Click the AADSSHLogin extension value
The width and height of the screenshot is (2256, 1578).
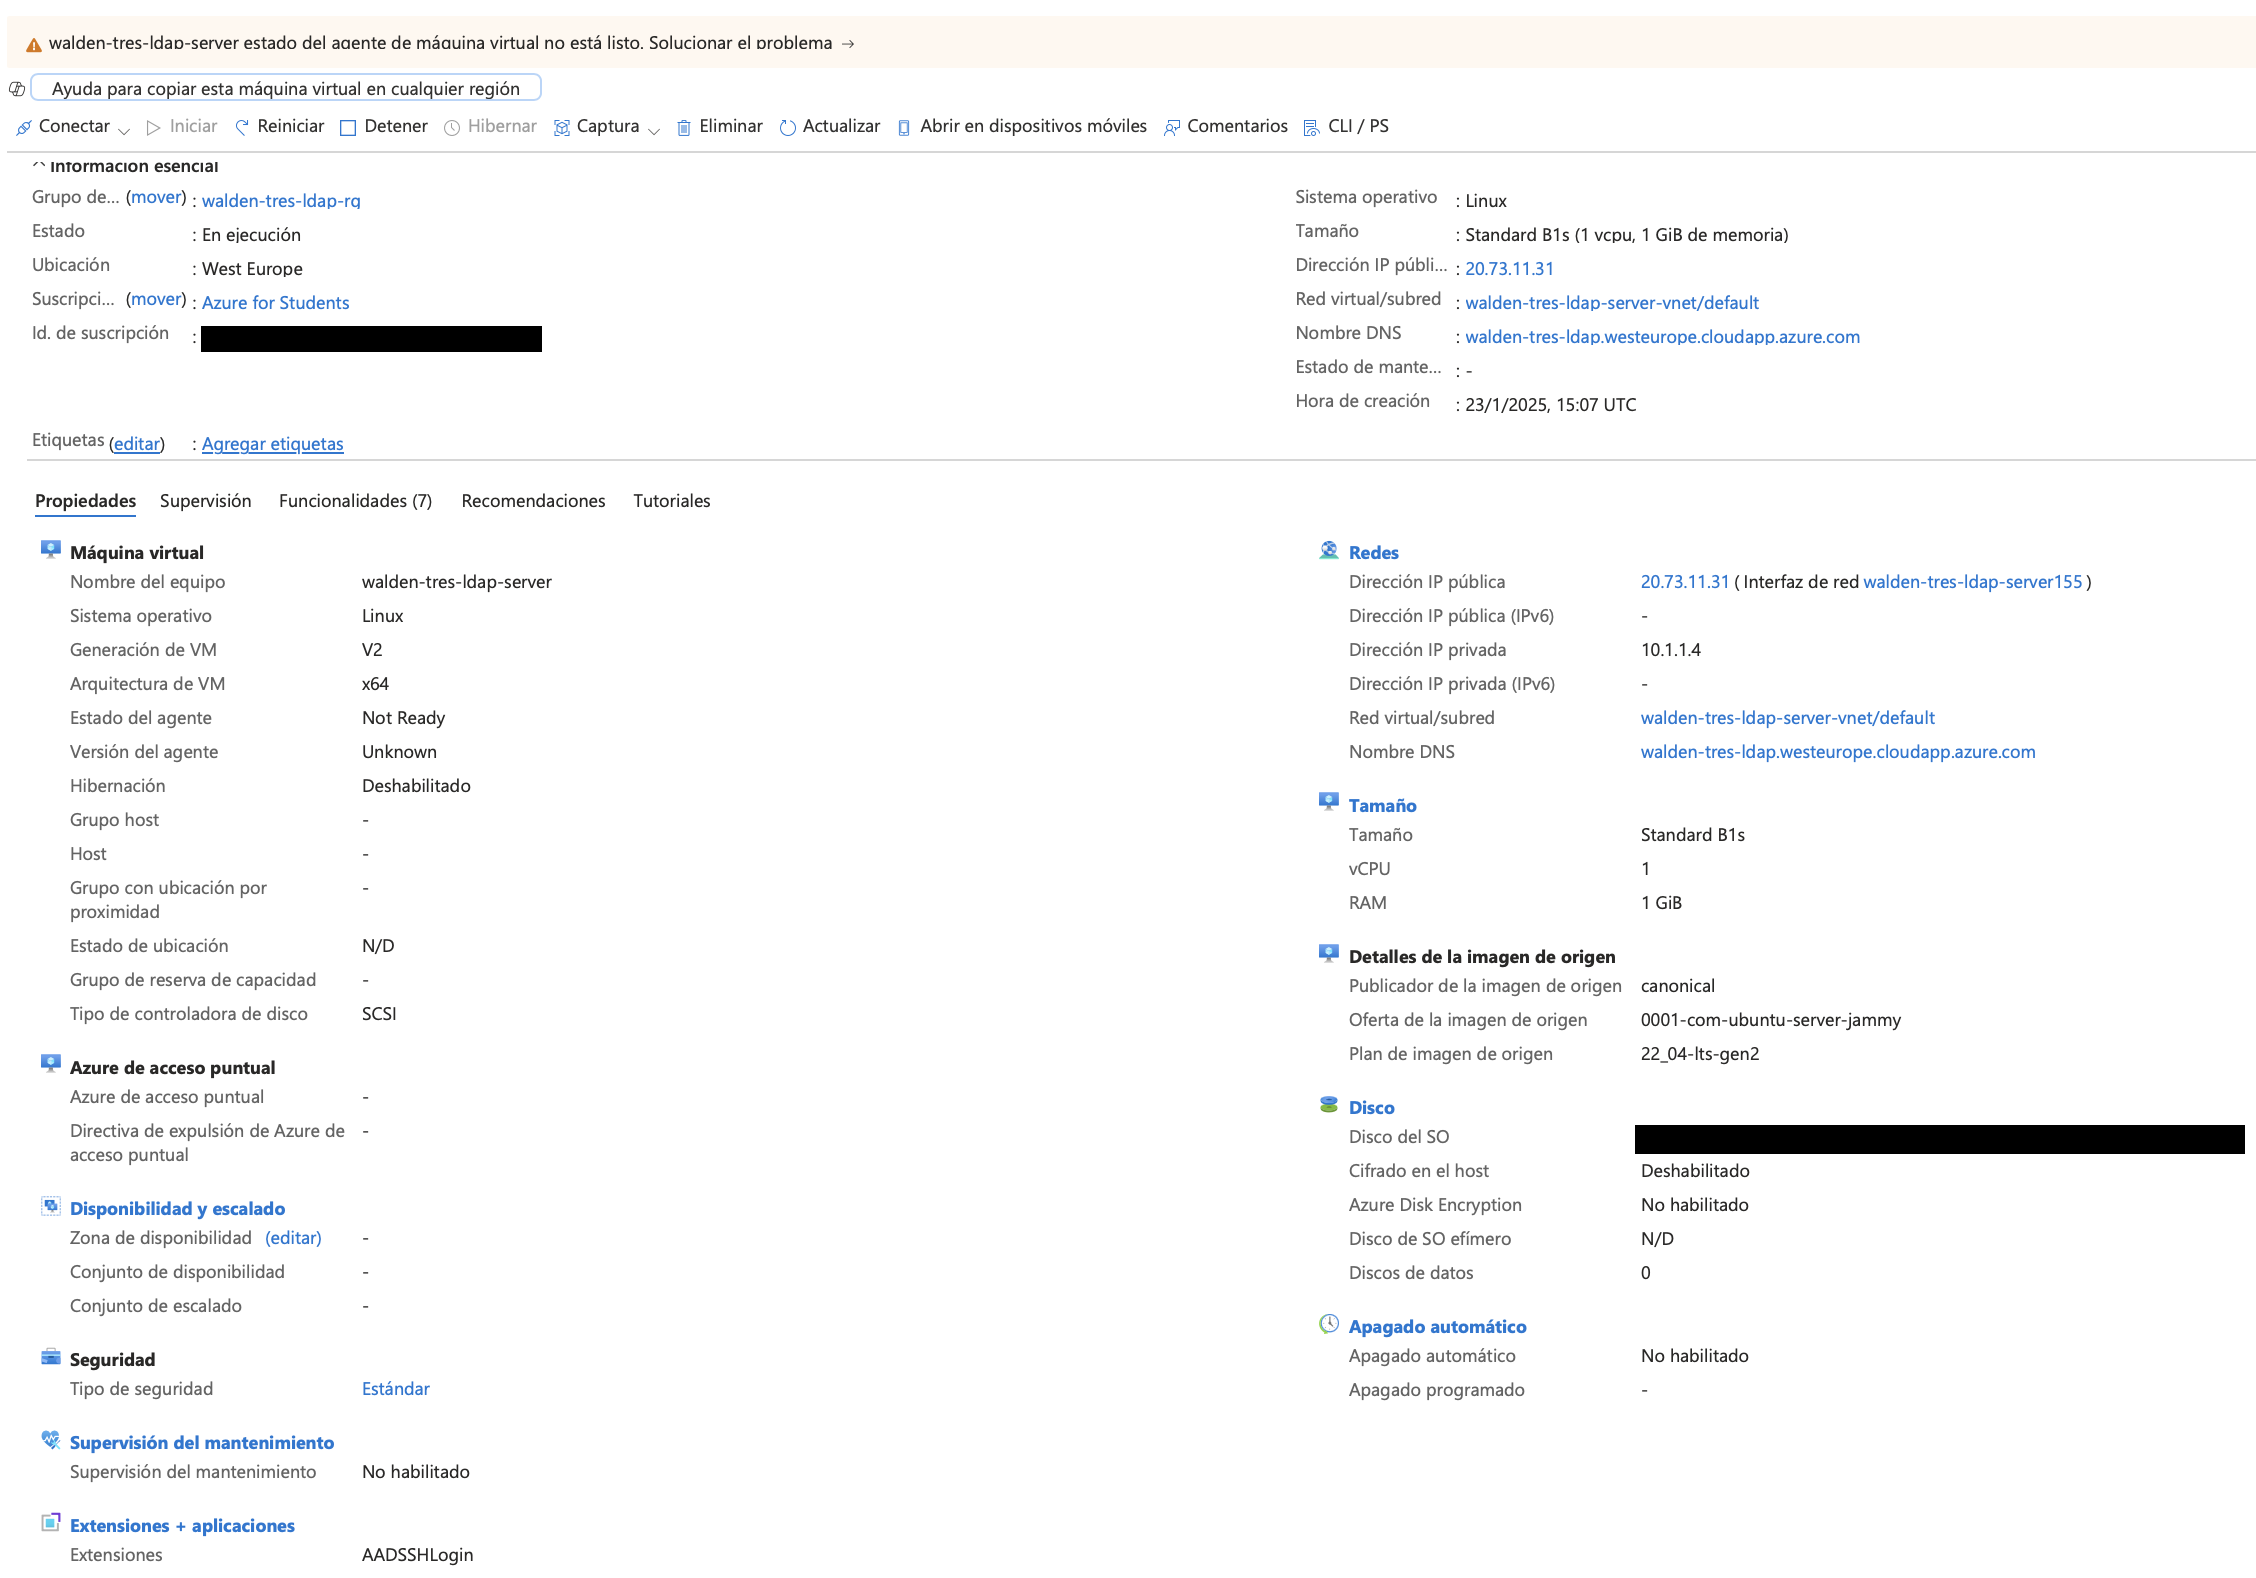pos(418,1555)
